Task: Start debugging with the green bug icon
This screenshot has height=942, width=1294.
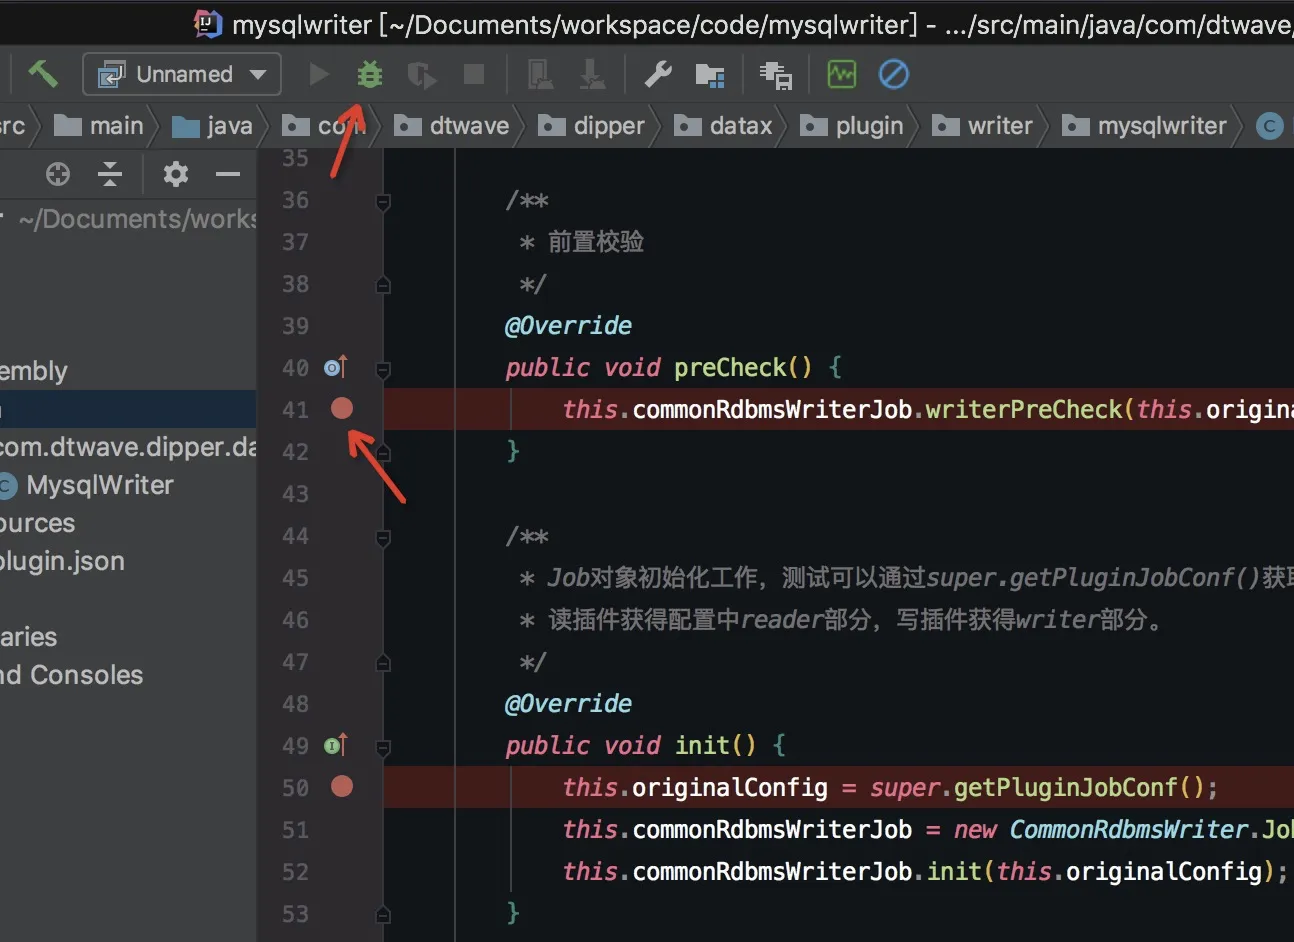Action: [x=370, y=74]
